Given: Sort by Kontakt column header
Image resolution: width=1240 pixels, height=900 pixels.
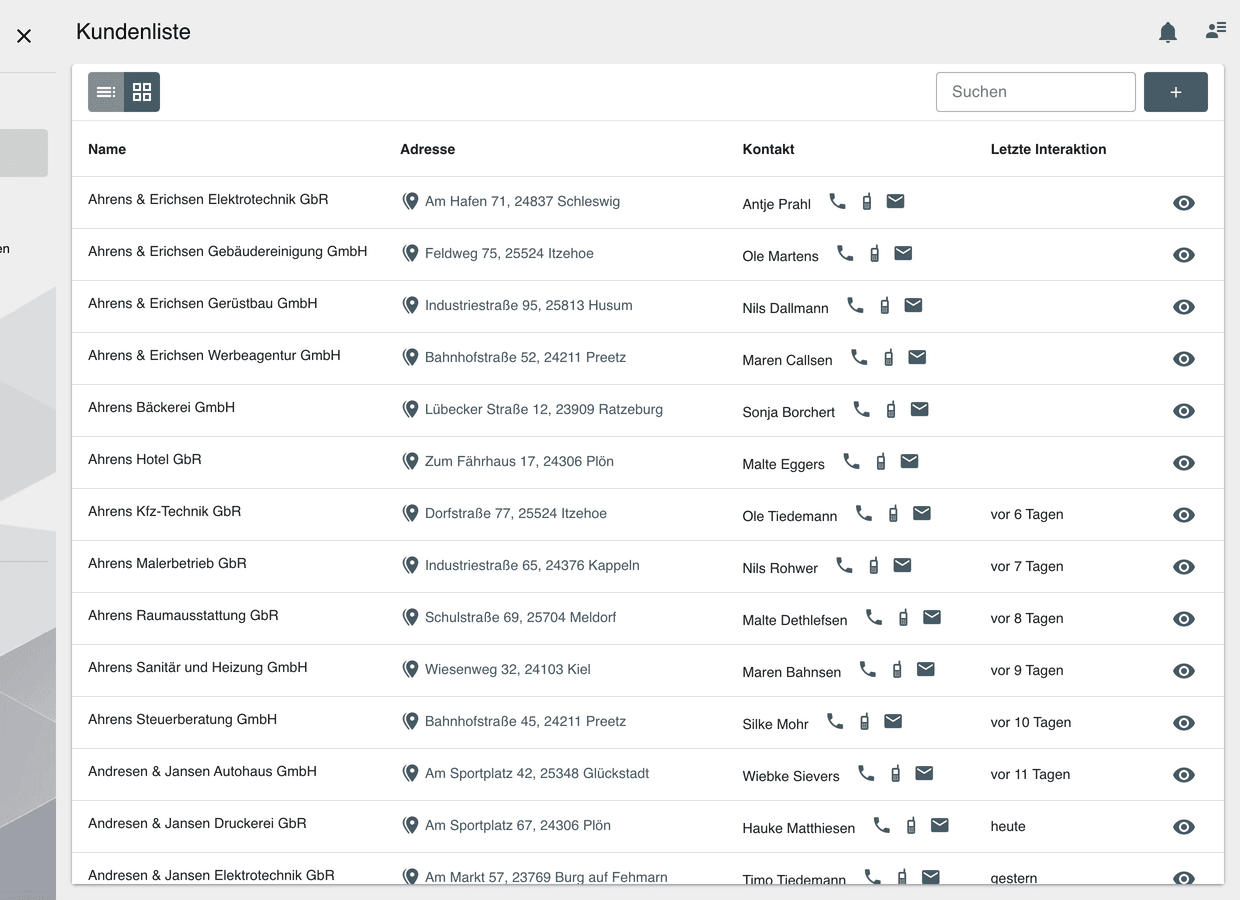Looking at the screenshot, I should [769, 149].
